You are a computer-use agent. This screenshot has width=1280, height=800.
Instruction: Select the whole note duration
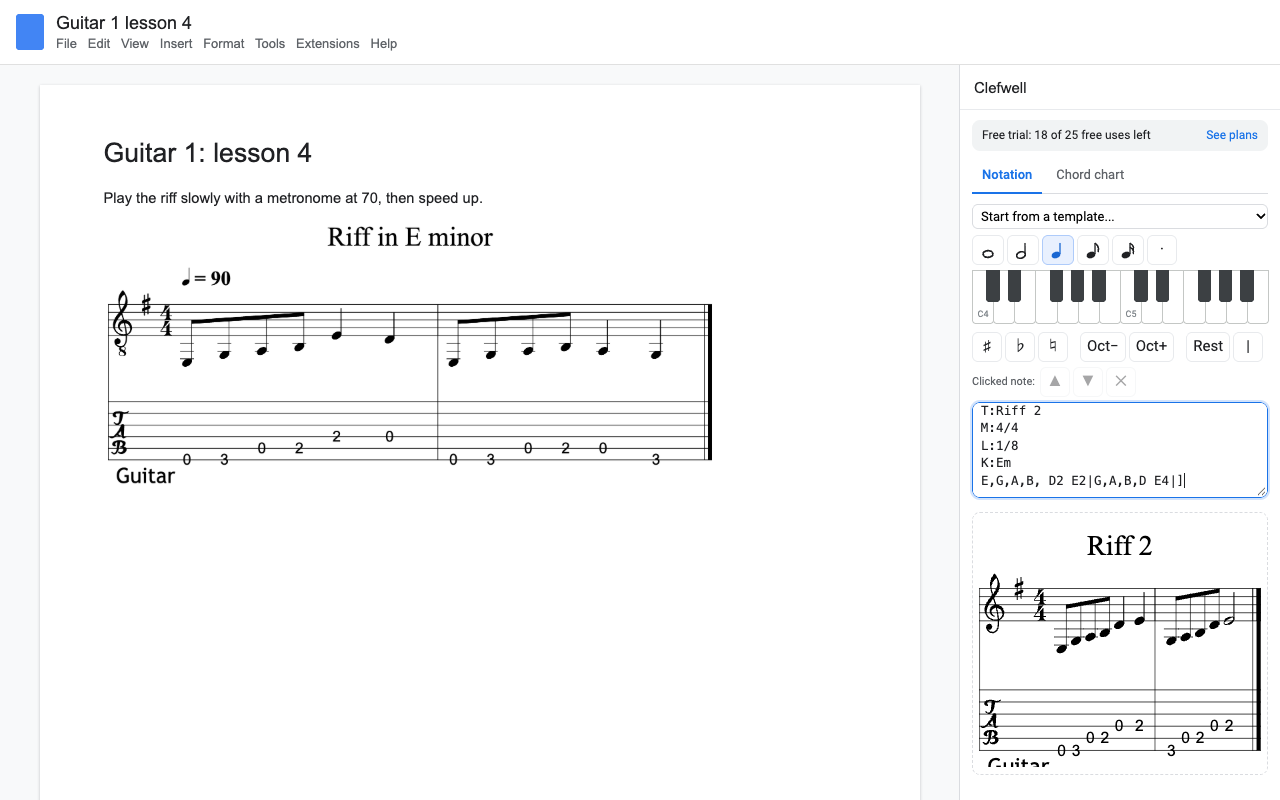click(987, 250)
